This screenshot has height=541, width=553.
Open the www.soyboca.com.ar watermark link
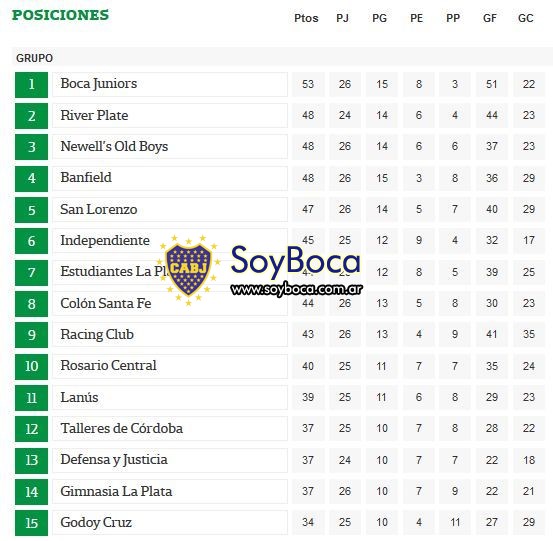click(296, 289)
